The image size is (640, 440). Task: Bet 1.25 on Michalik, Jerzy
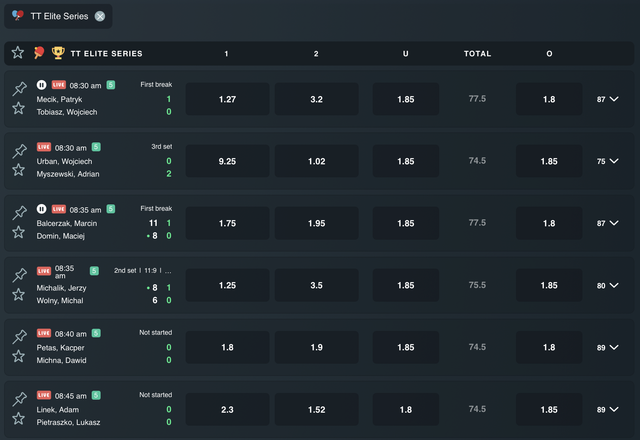click(227, 285)
